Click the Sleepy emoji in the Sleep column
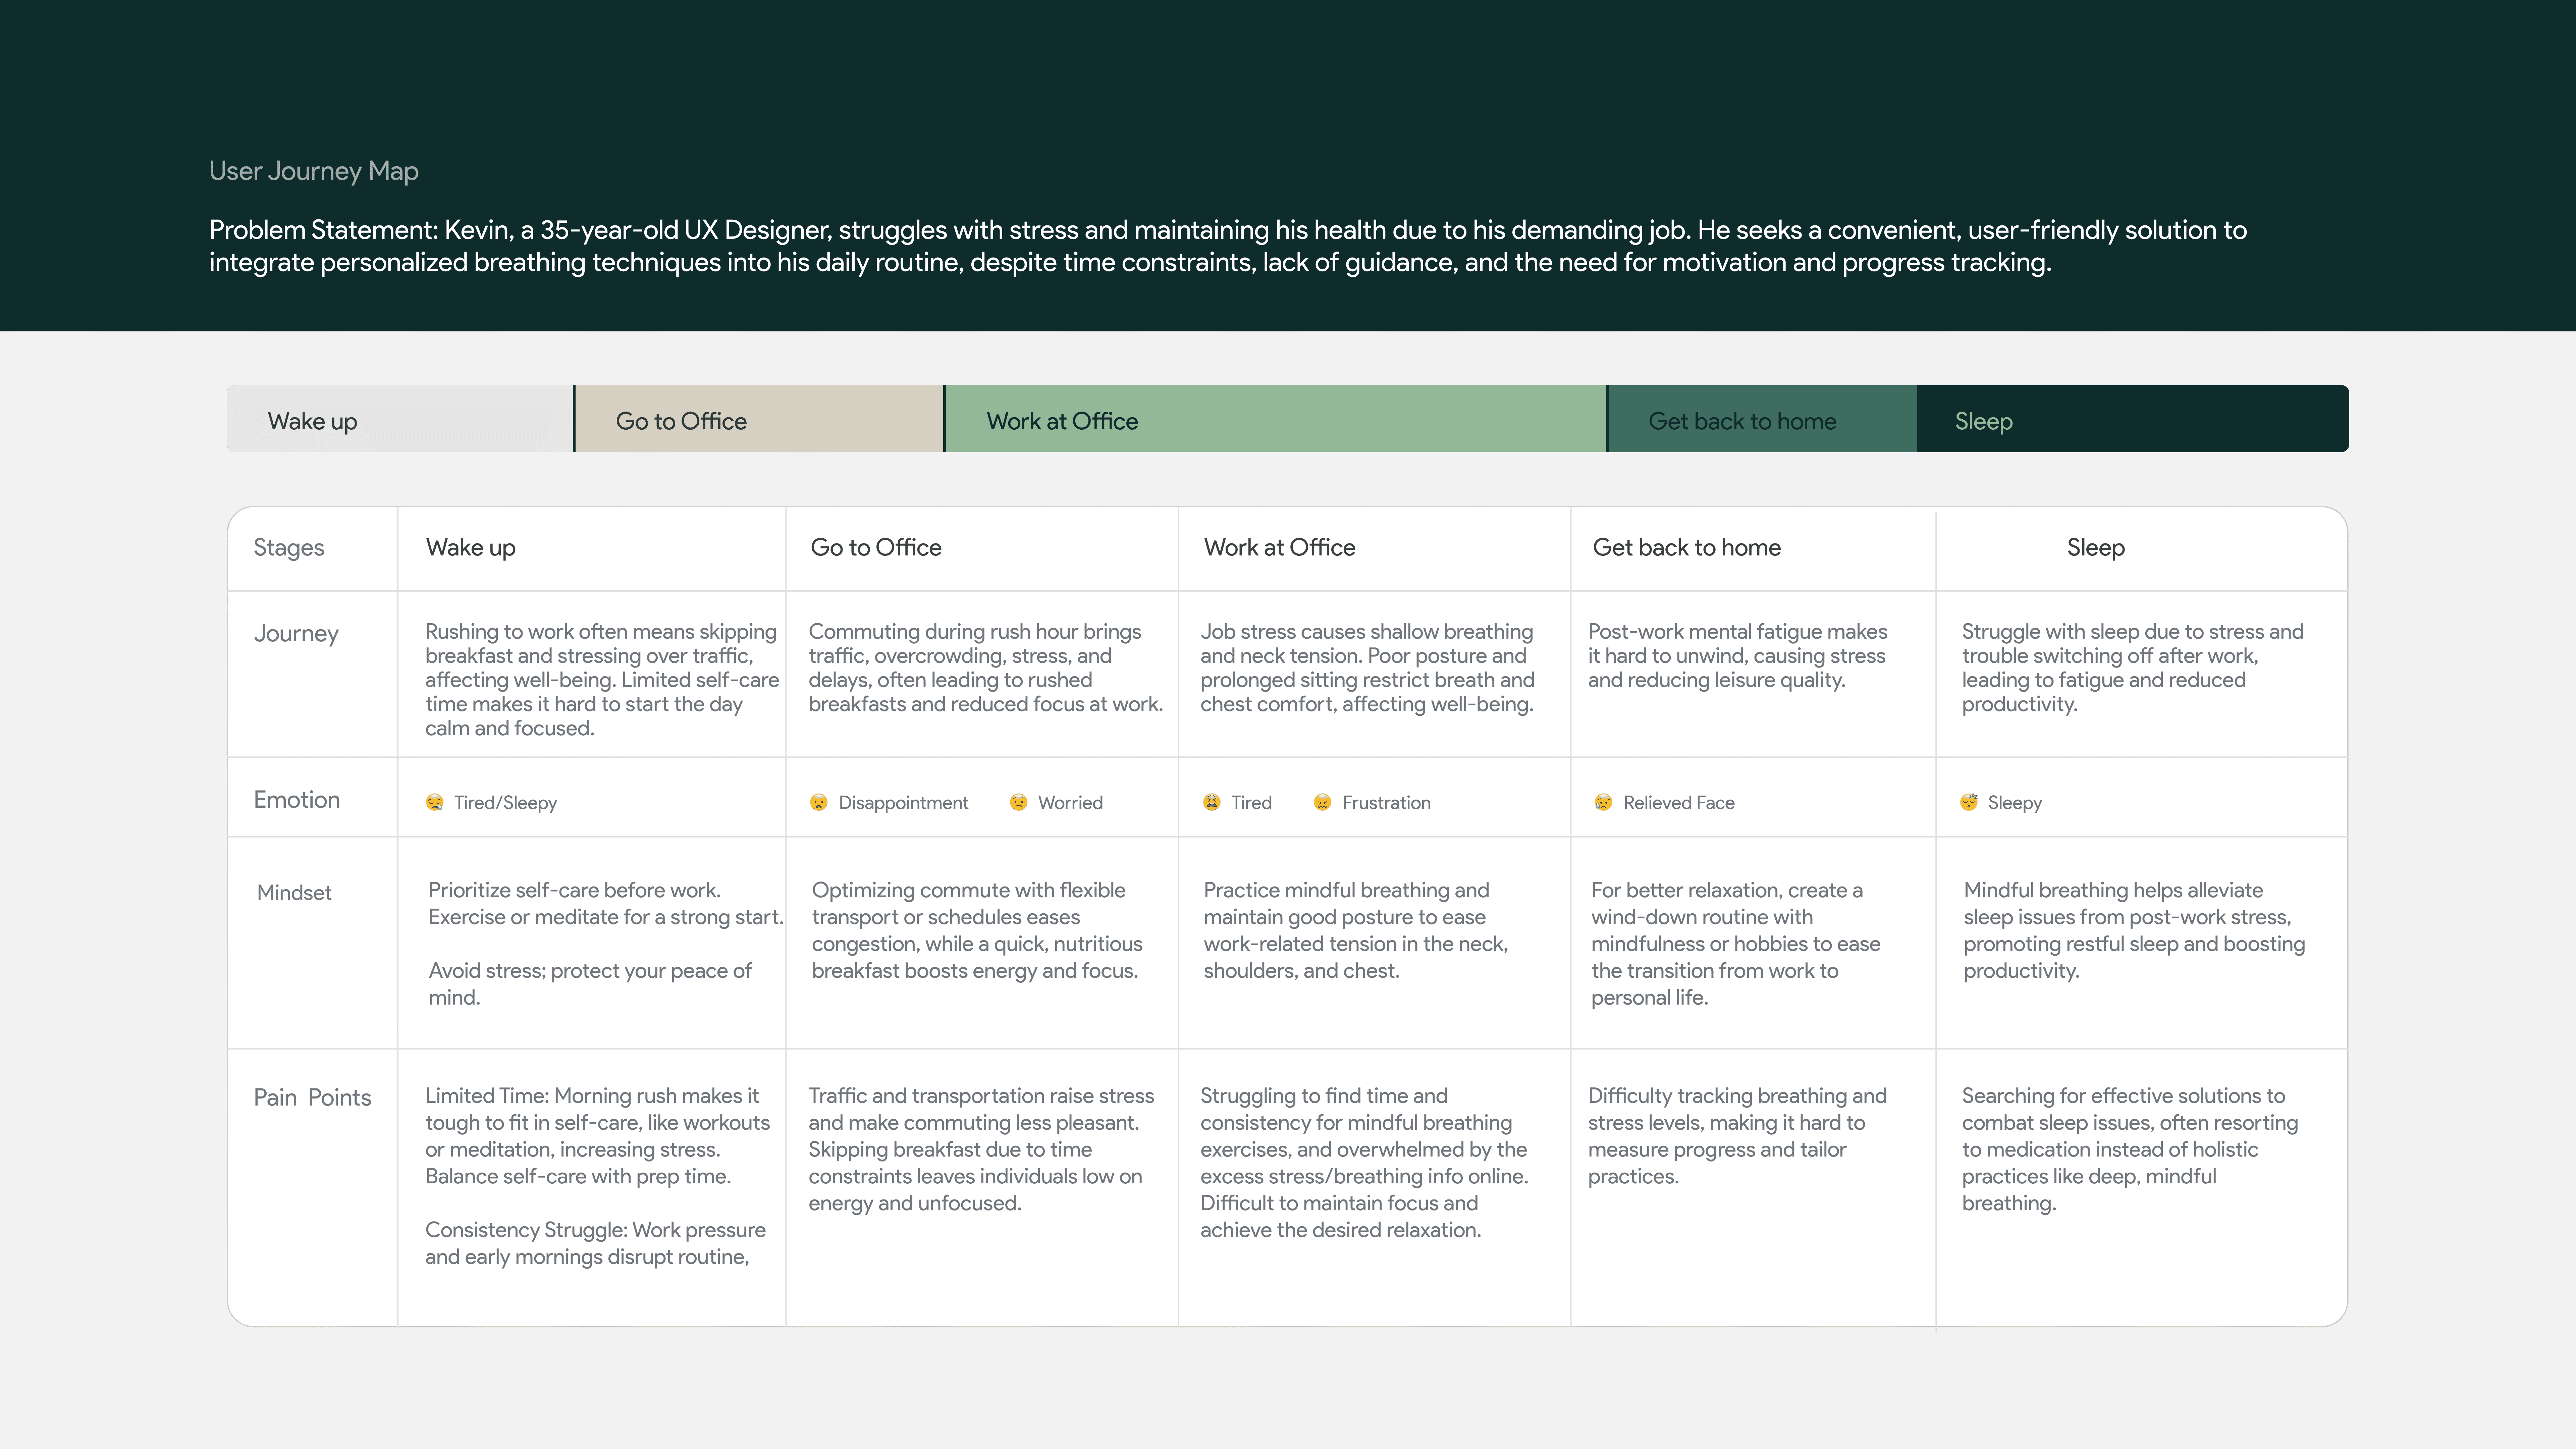 pos(1969,802)
